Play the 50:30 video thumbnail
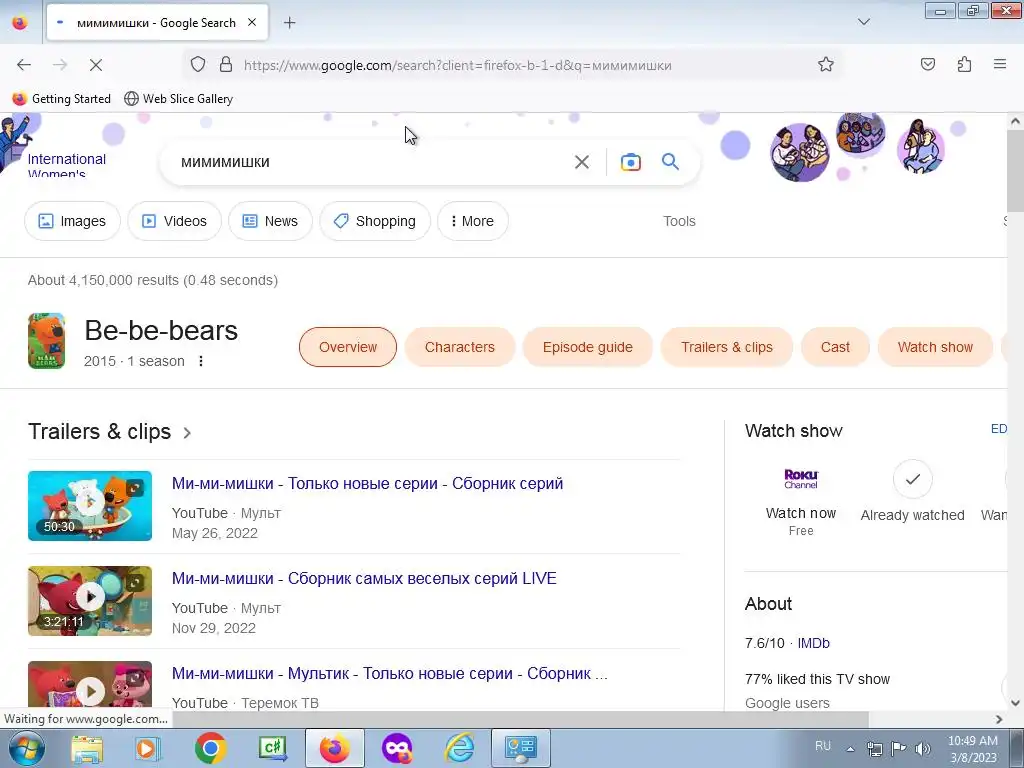This screenshot has height=768, width=1024. click(90, 505)
